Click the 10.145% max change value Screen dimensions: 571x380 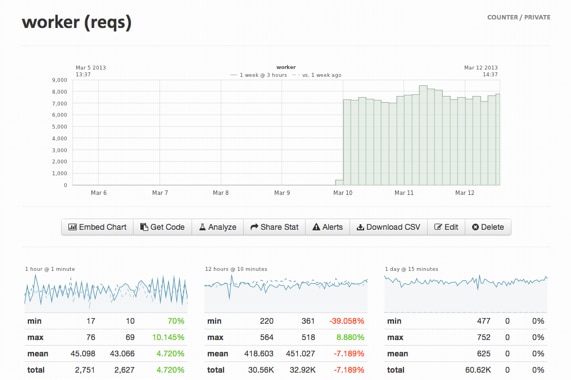168,337
